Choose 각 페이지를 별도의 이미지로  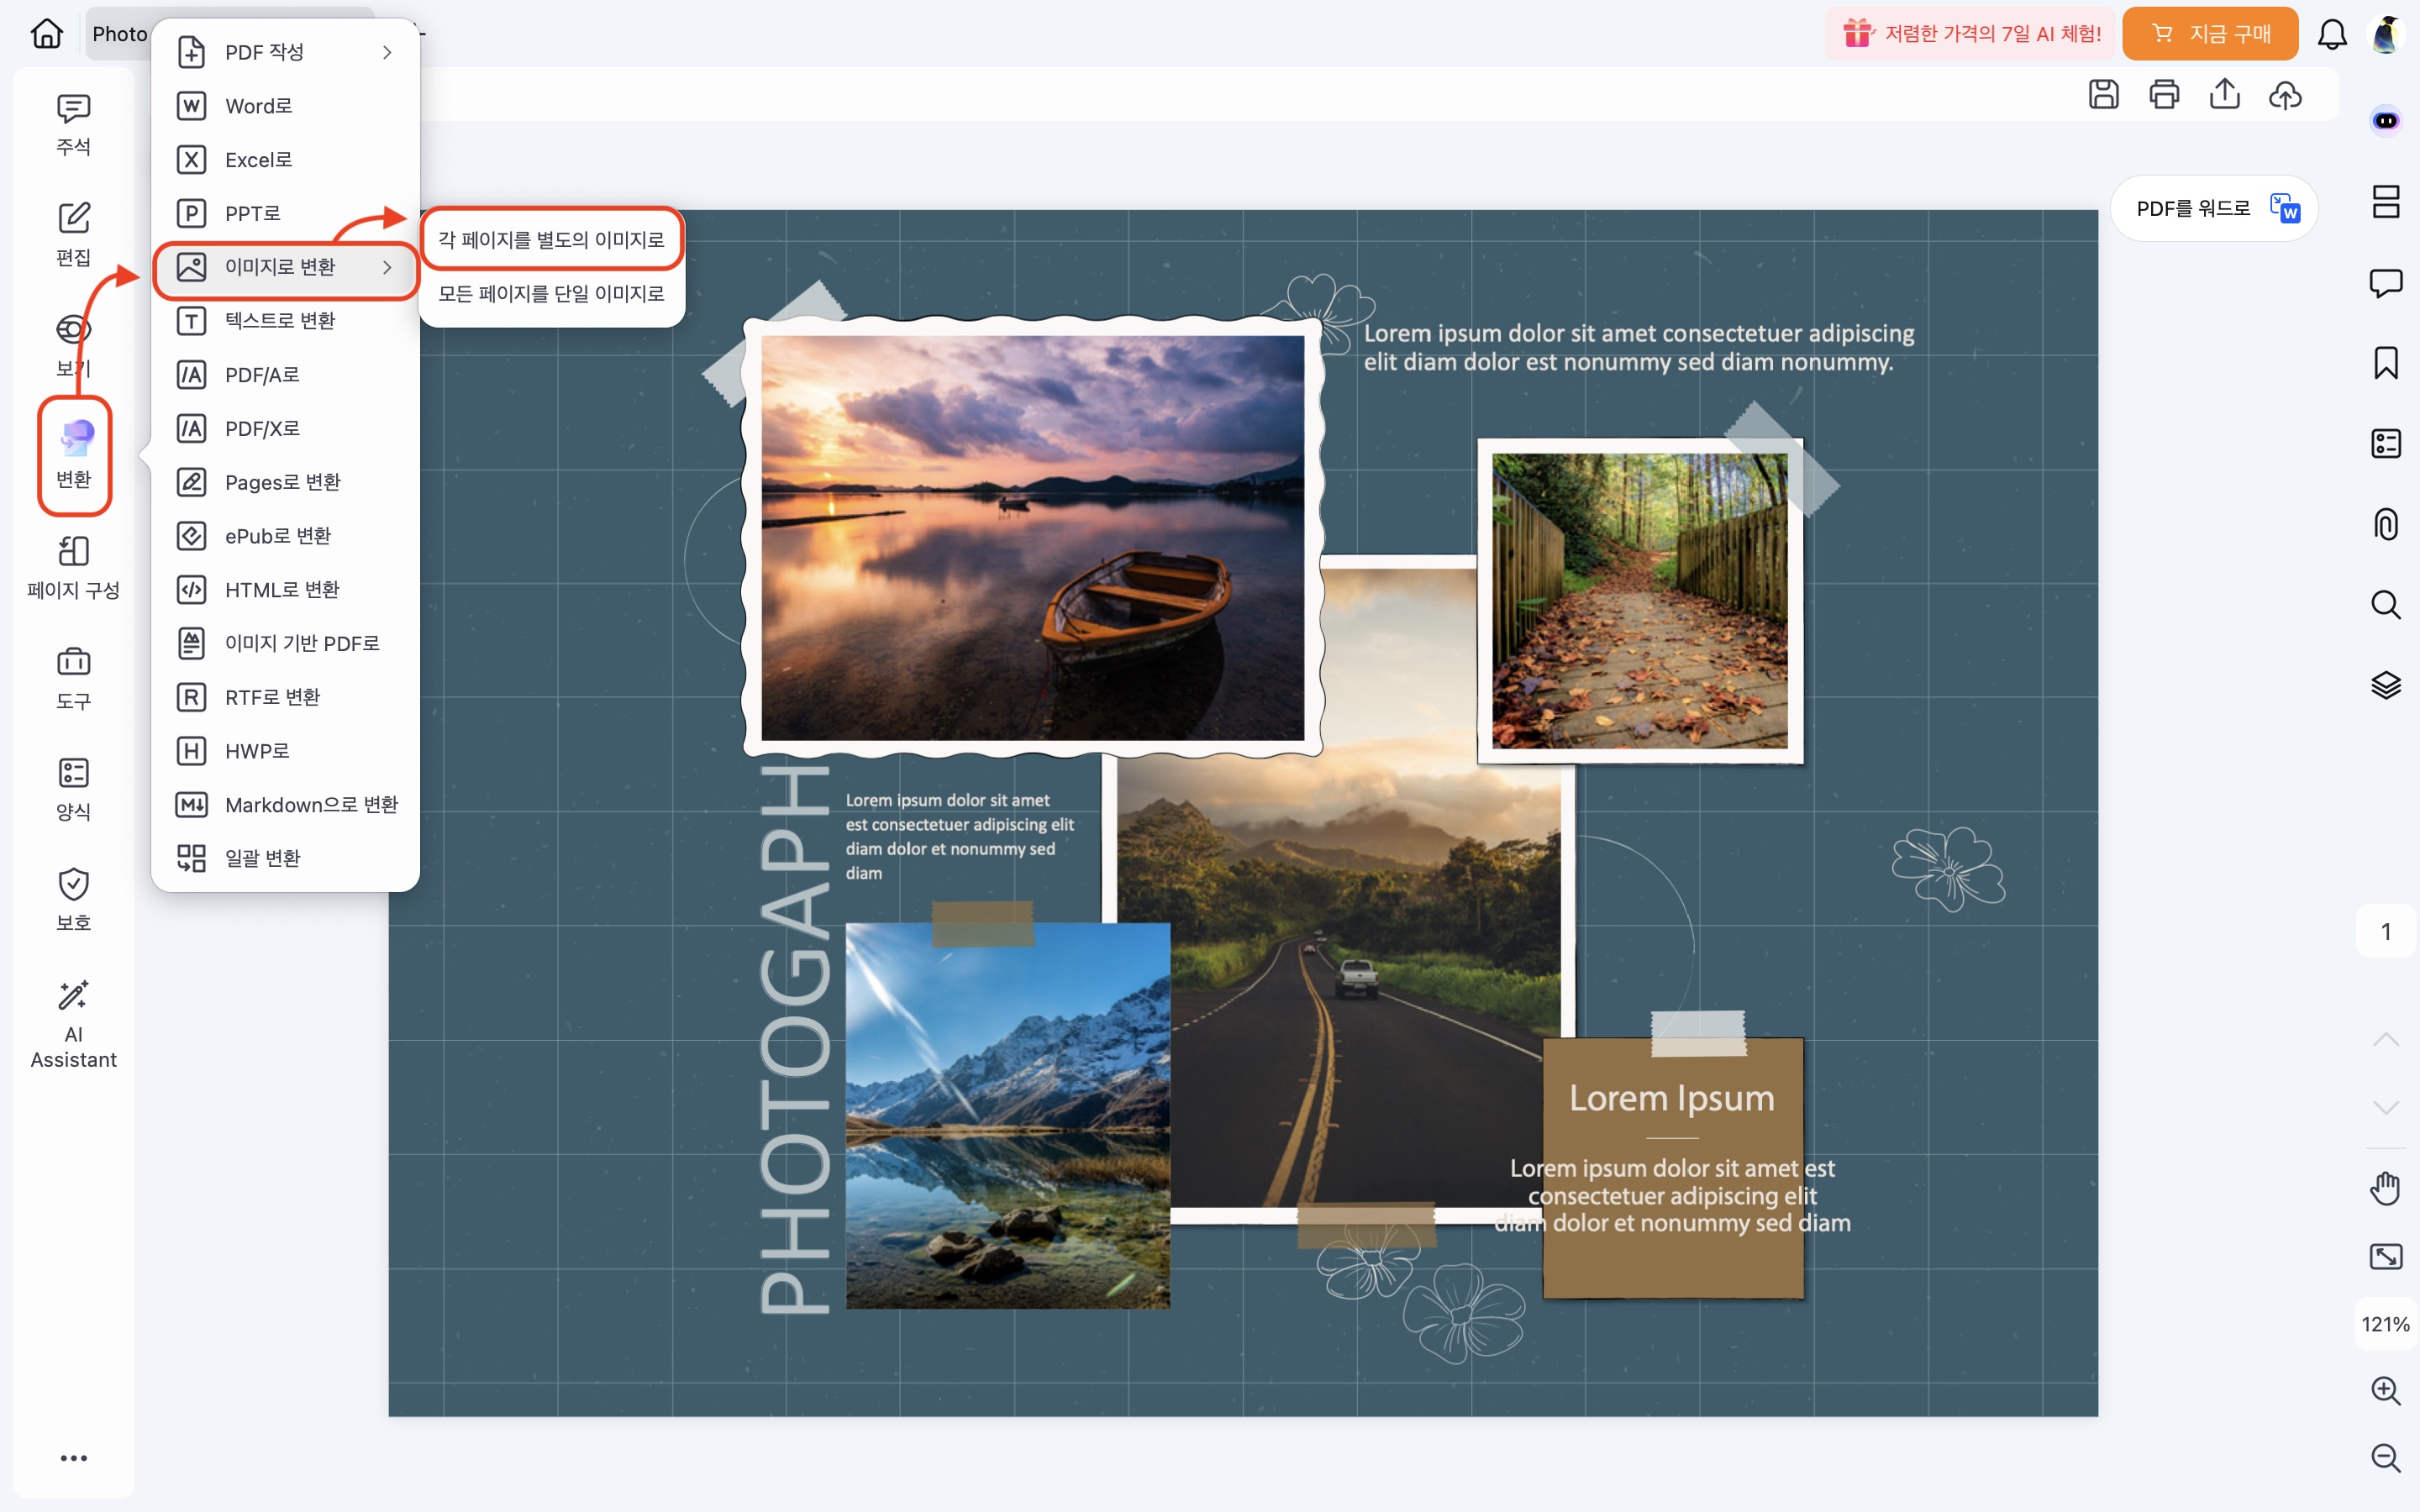[x=551, y=240]
